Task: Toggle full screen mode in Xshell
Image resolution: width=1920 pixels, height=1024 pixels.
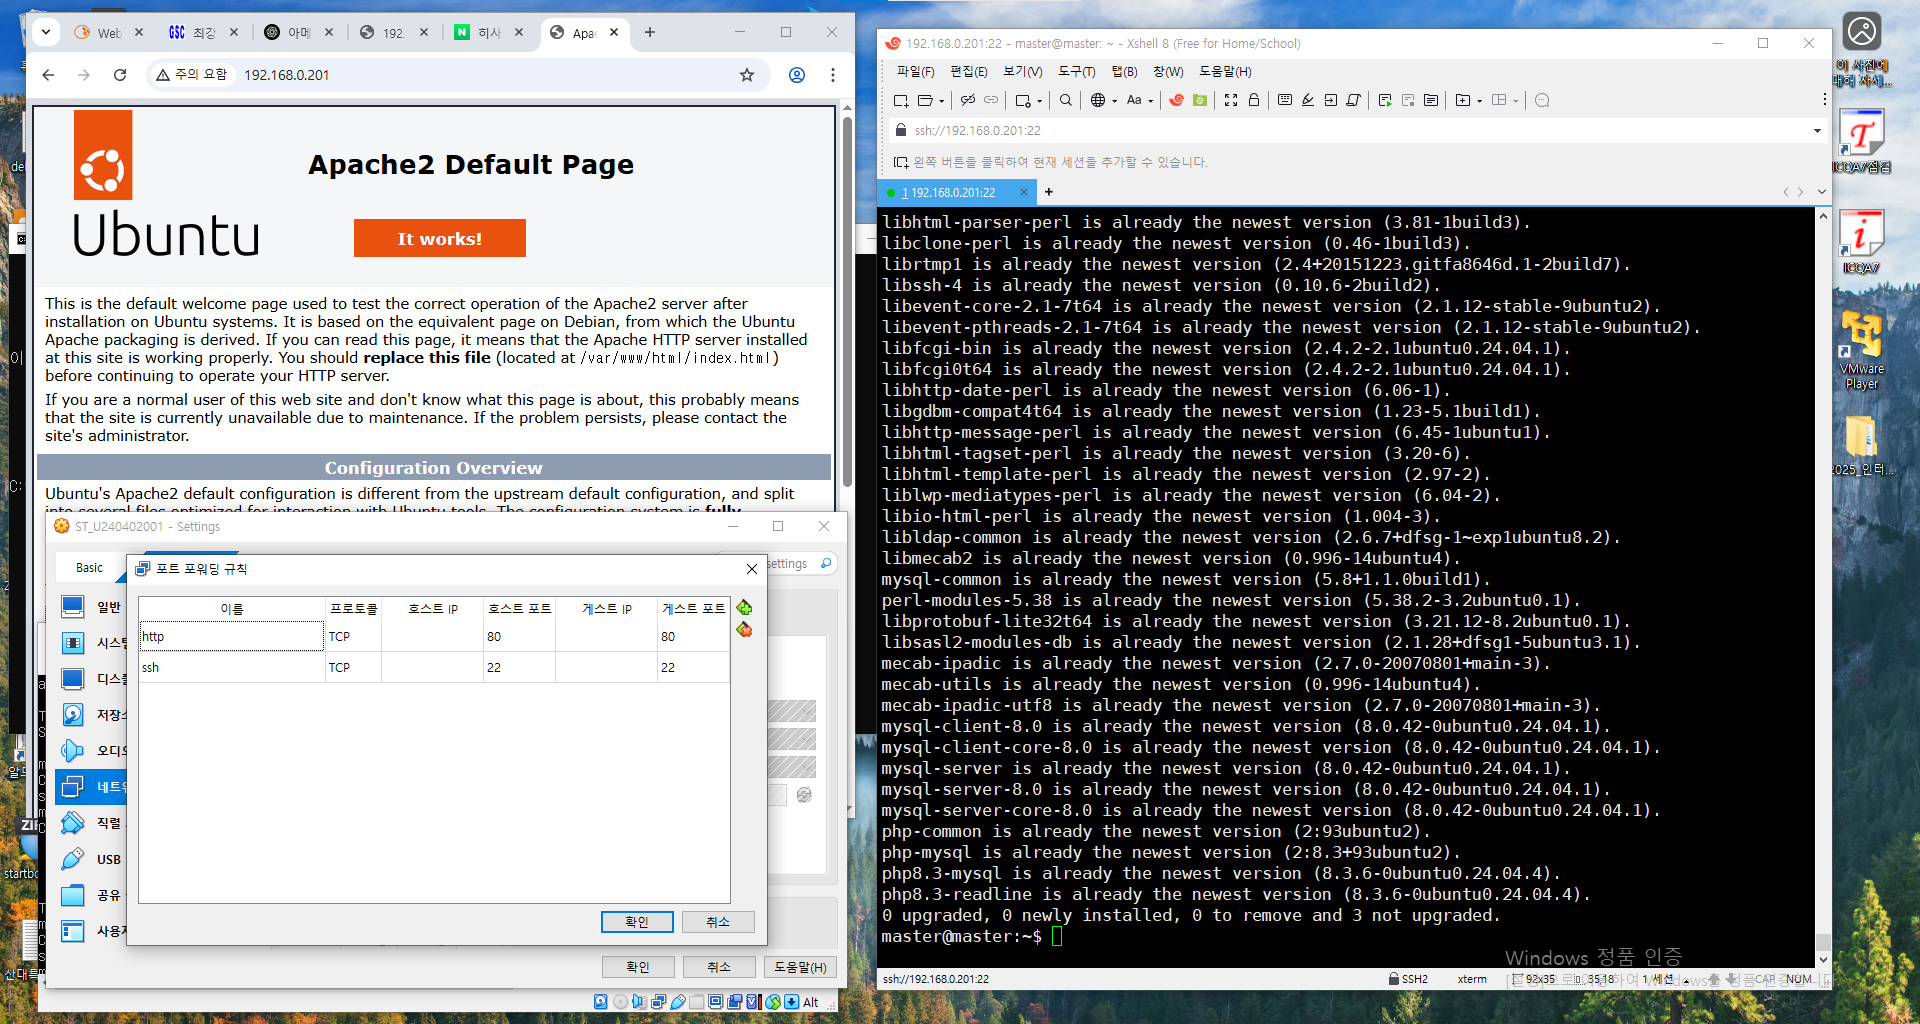Action: pyautogui.click(x=1231, y=100)
